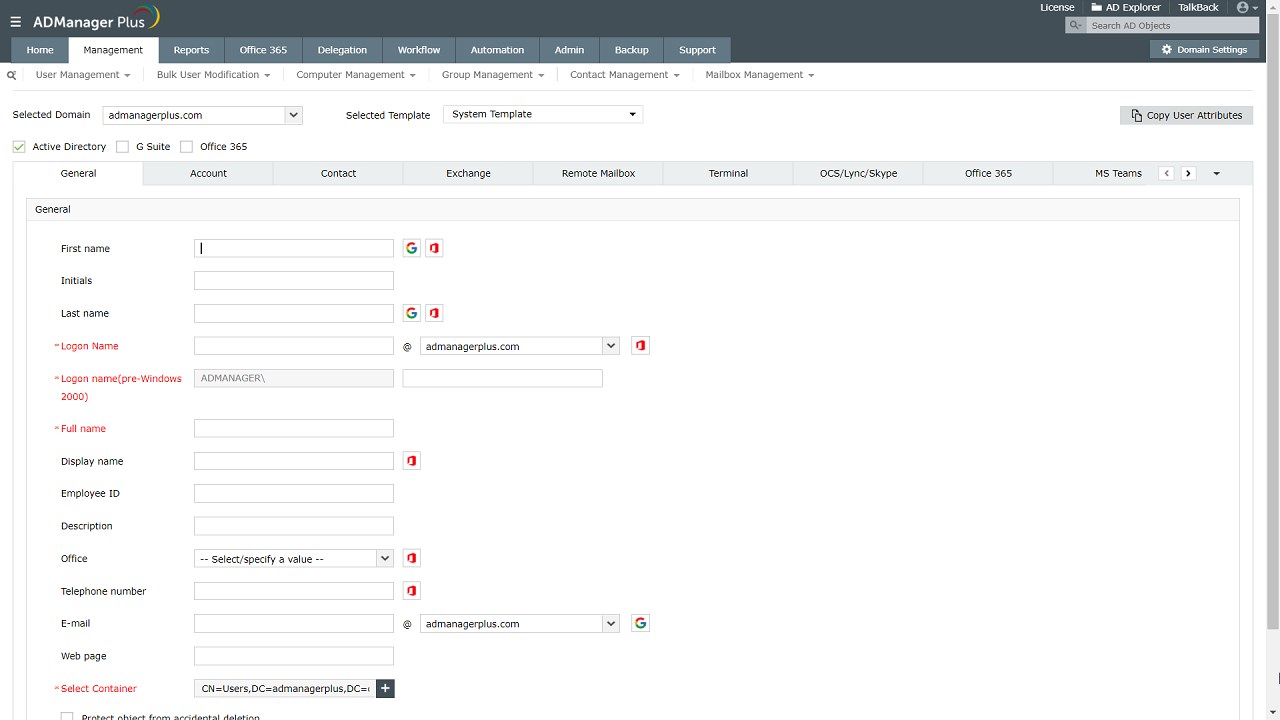This screenshot has height=720, width=1280.
Task: Click the Office 365 icon beside First name
Action: pos(434,248)
